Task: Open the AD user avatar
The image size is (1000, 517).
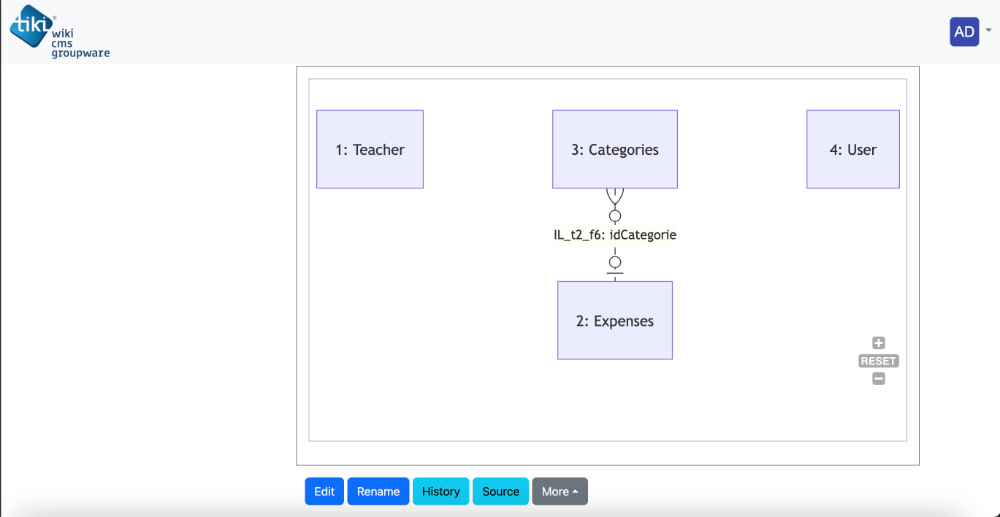Action: click(x=964, y=32)
